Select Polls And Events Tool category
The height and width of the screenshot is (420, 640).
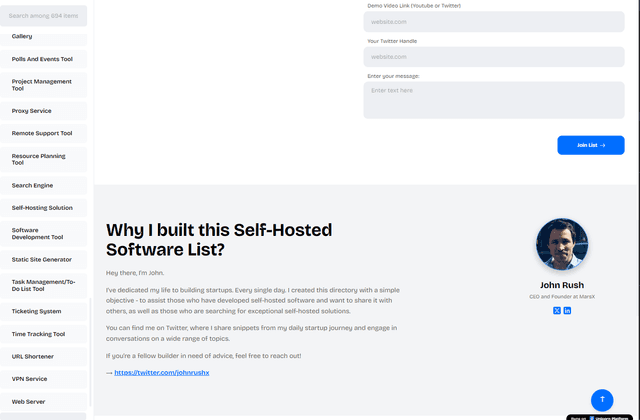point(43,59)
